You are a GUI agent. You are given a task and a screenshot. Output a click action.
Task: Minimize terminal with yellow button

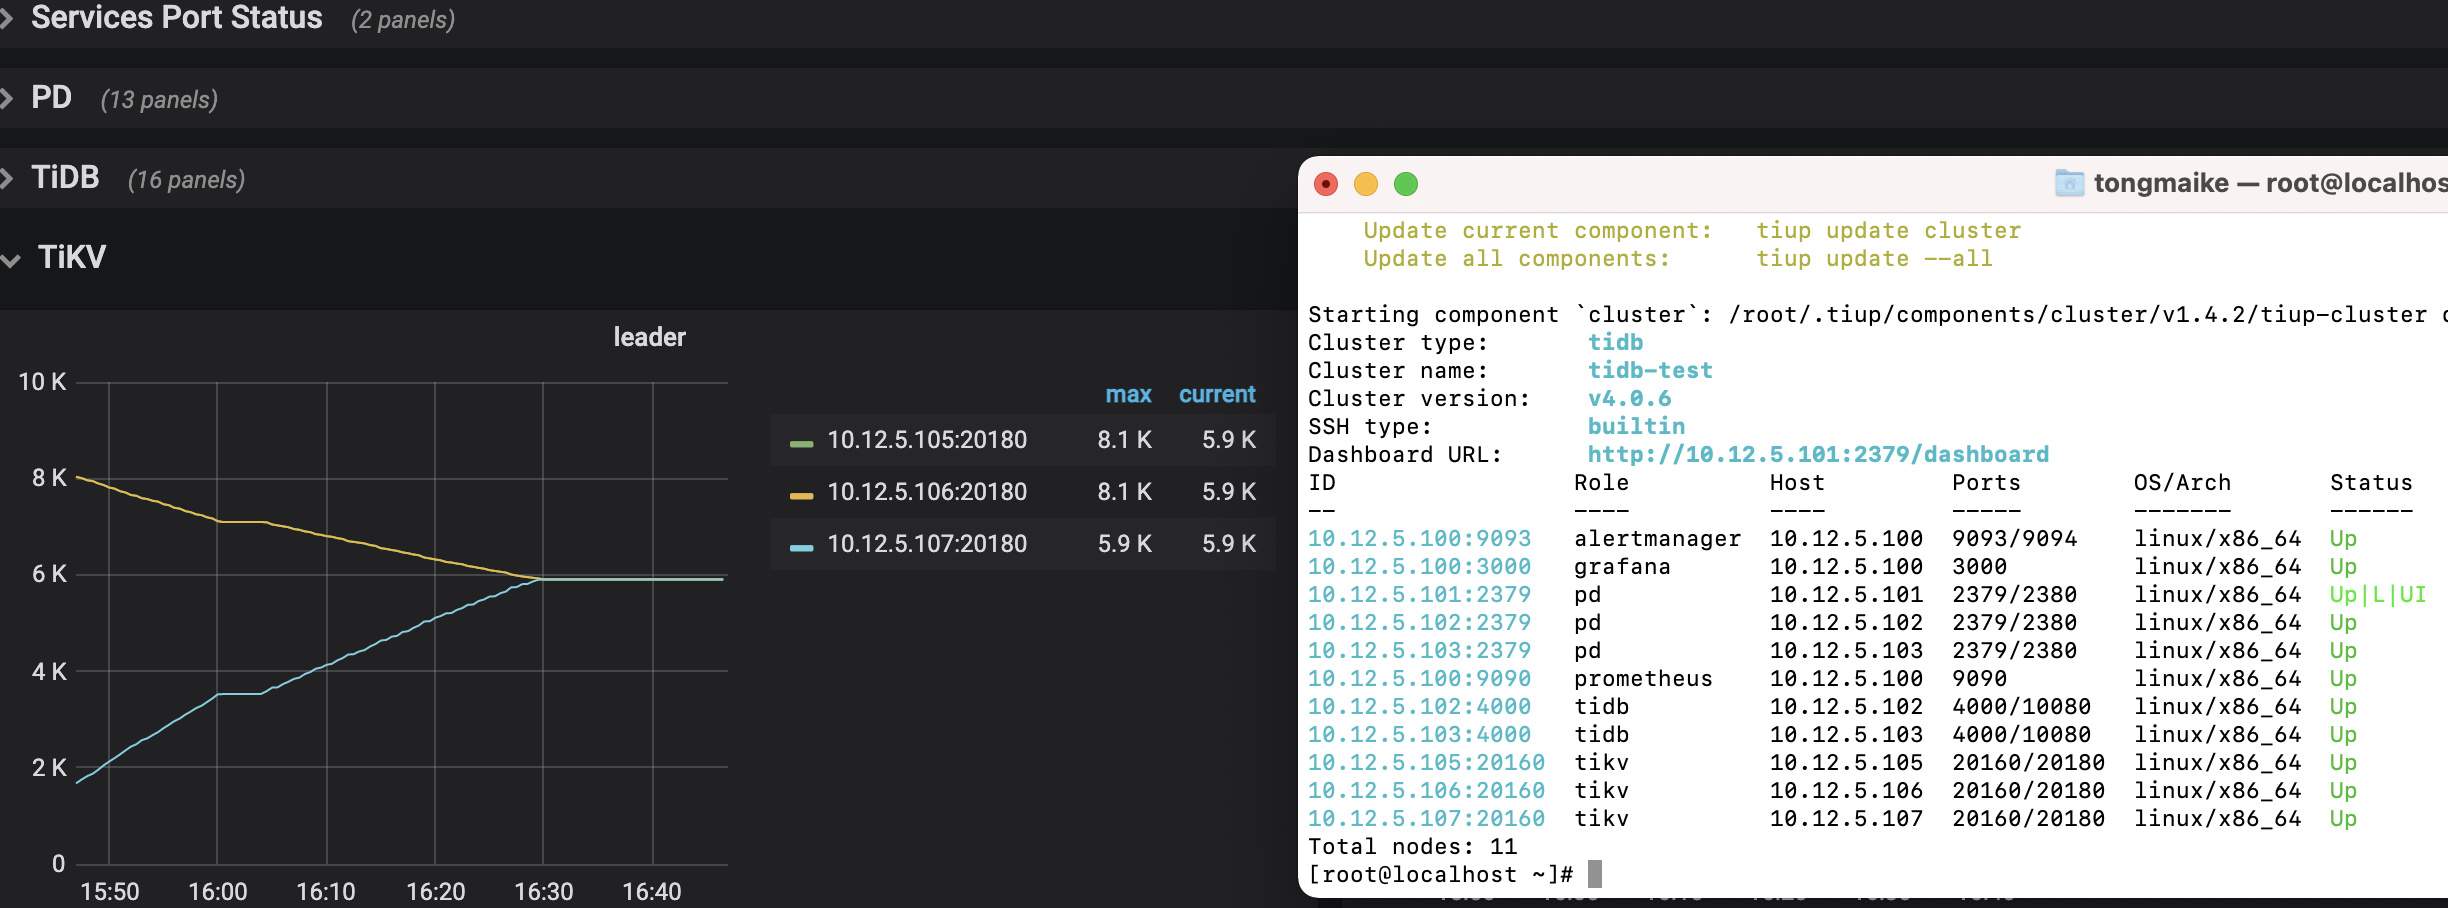[1366, 184]
